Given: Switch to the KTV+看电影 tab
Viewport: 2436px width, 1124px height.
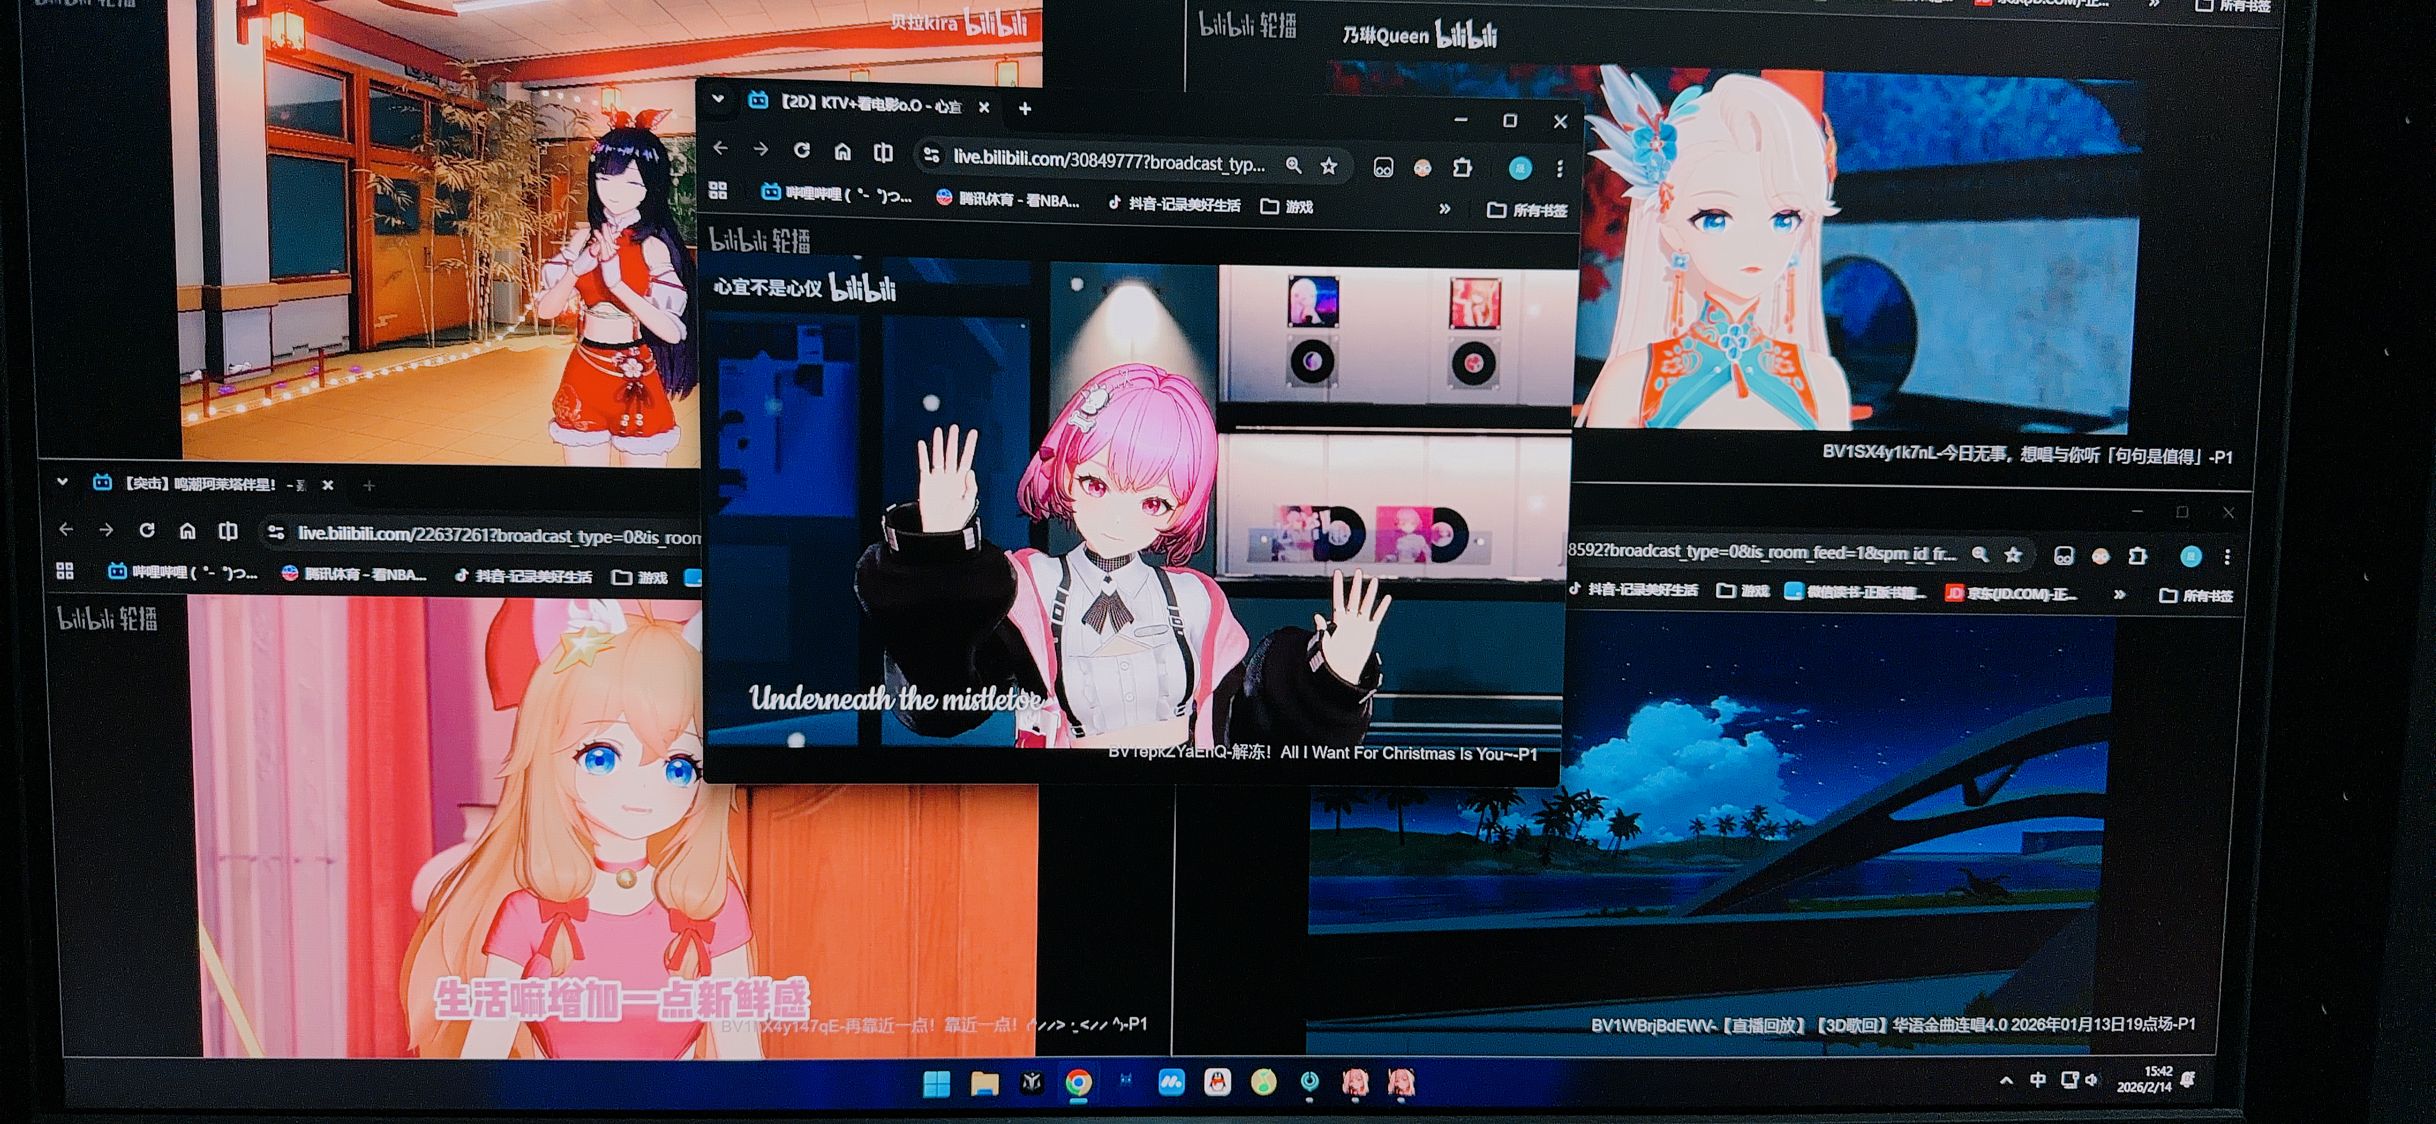Looking at the screenshot, I should point(868,104).
